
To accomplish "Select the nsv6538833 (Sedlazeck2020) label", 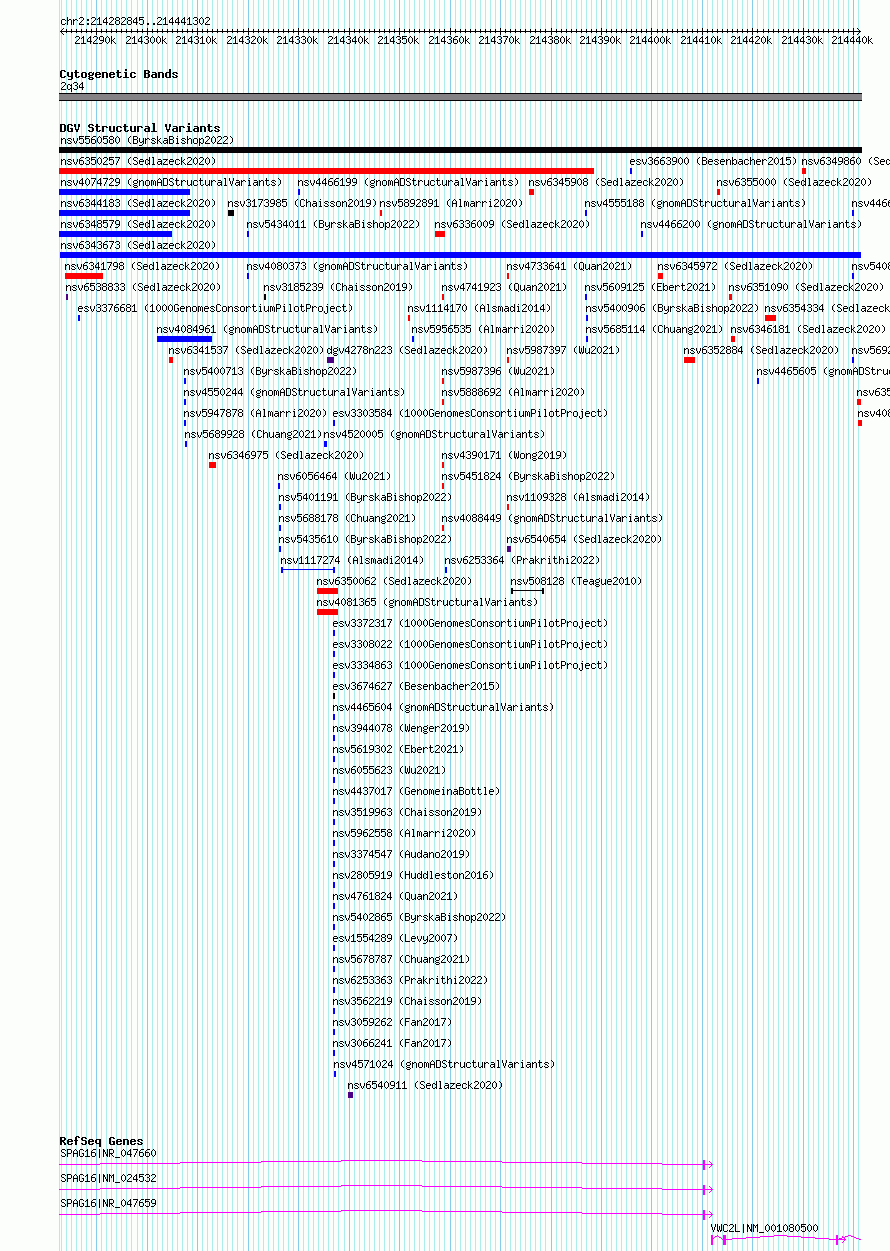I will click(143, 287).
